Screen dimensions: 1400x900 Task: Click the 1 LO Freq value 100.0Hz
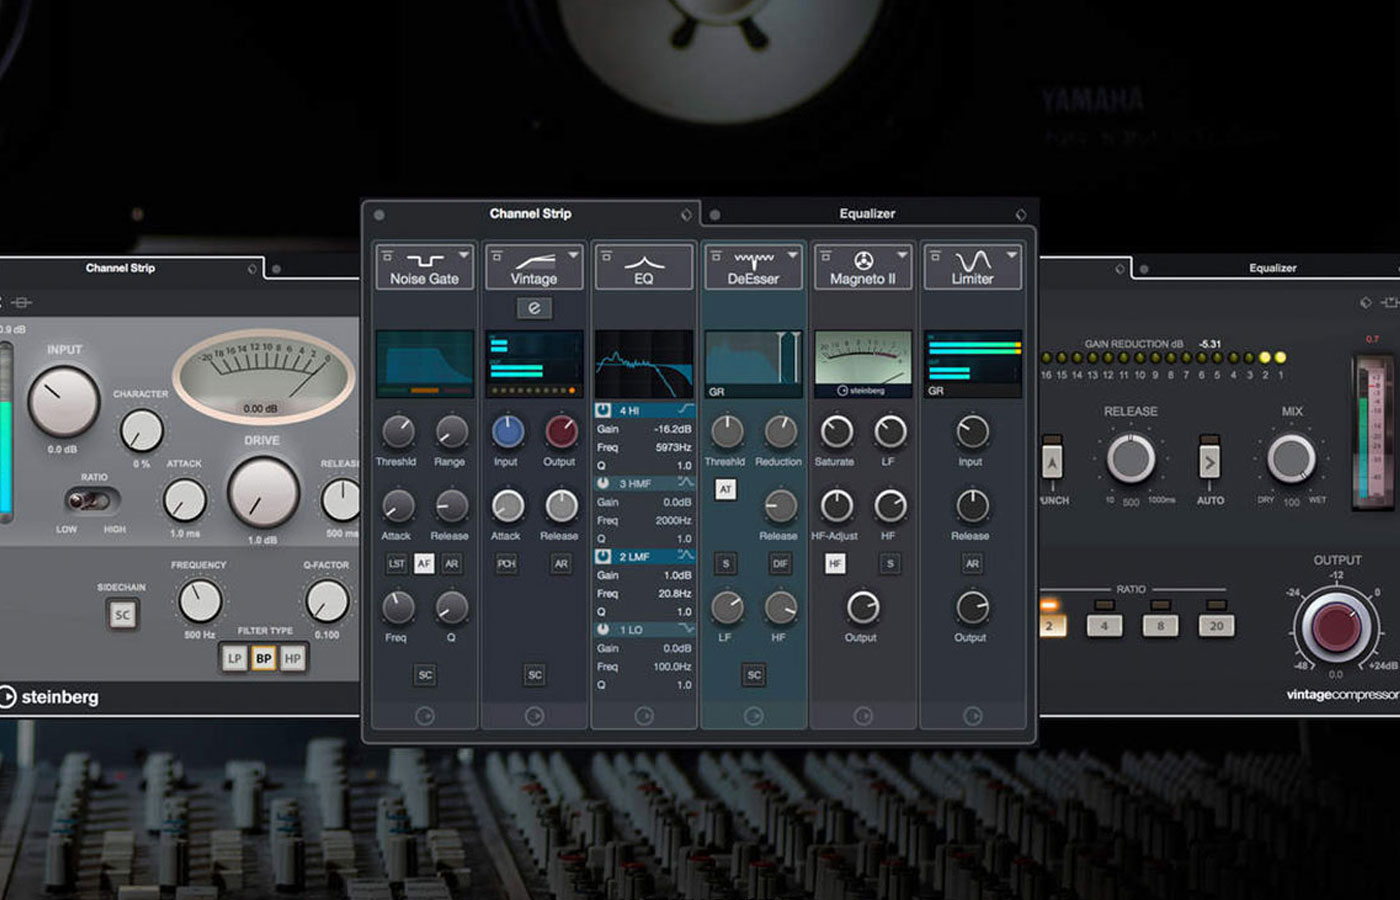pyautogui.click(x=672, y=666)
